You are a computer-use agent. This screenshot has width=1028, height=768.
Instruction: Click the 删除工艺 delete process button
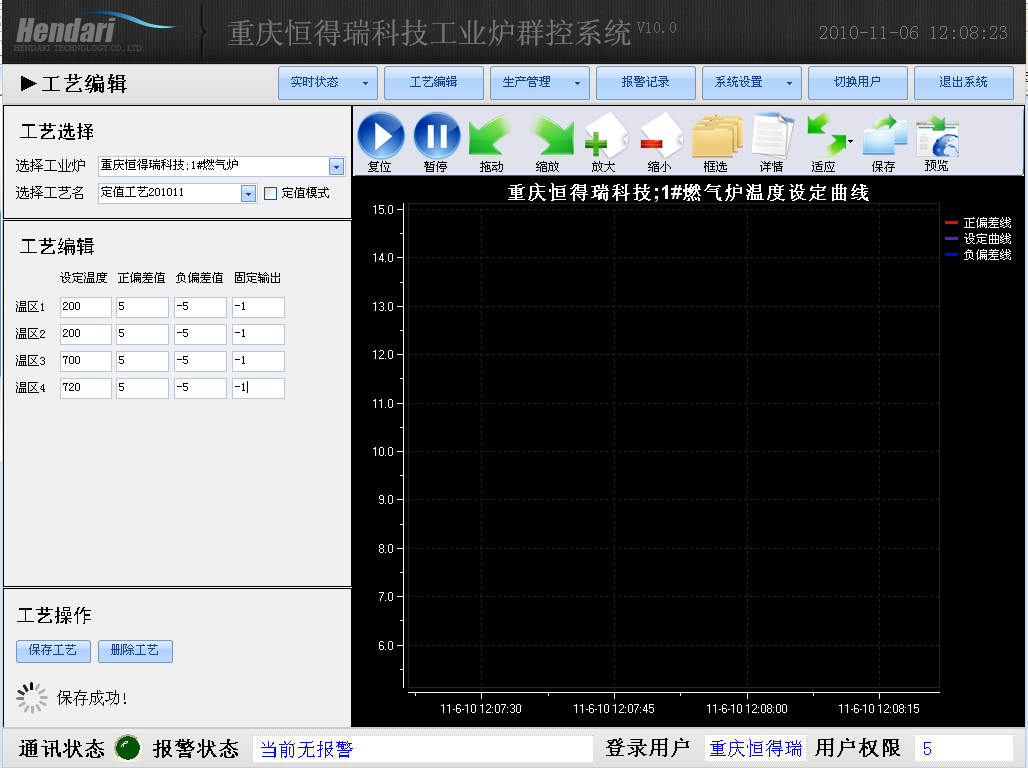135,650
